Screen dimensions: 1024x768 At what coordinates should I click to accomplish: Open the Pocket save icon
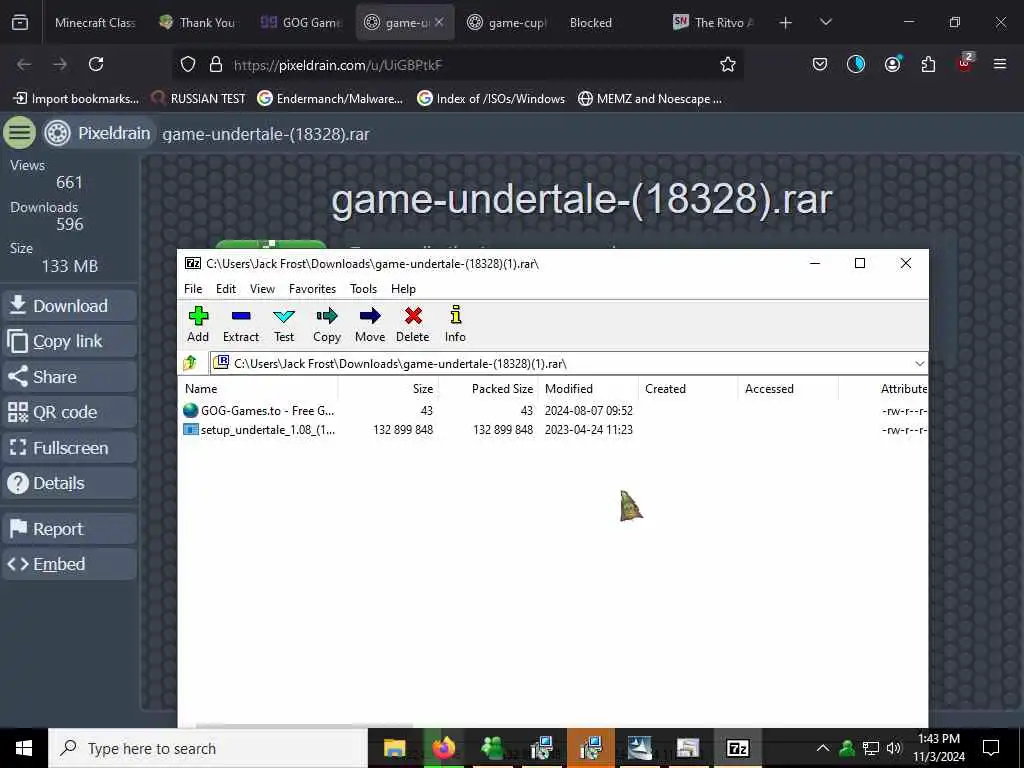820,64
